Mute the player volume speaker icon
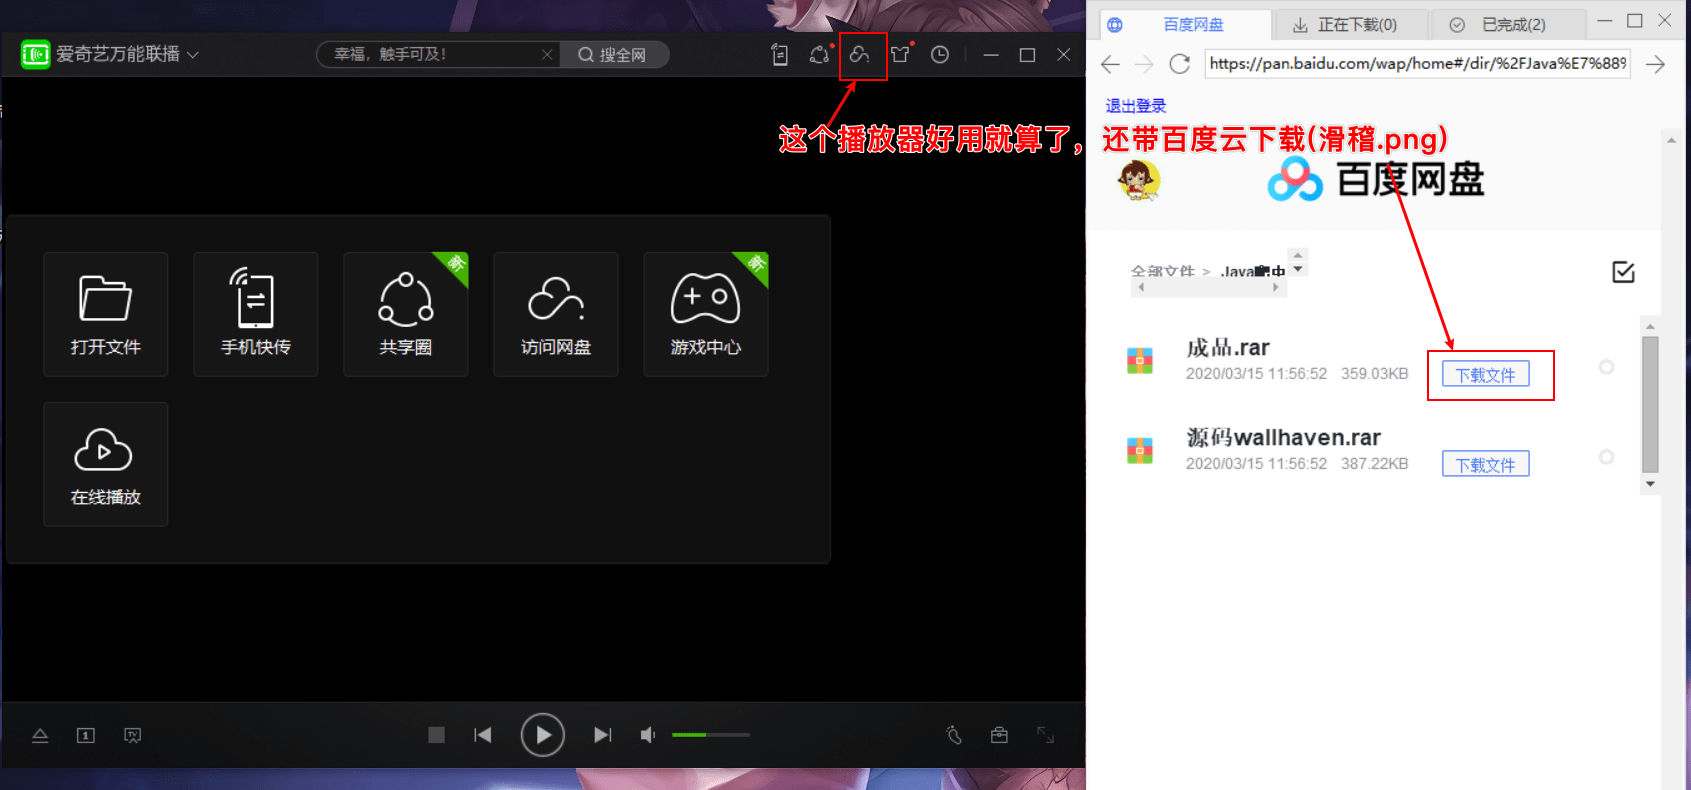 [648, 735]
